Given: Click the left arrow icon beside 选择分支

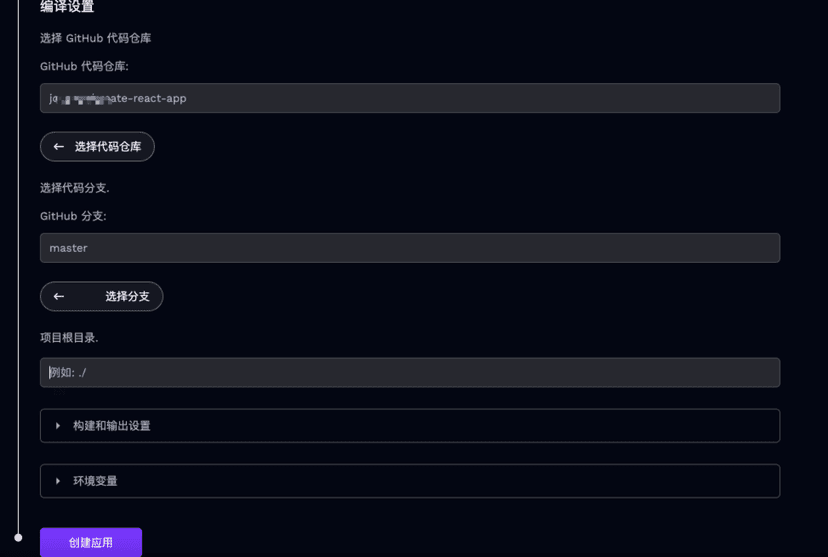Looking at the screenshot, I should [x=59, y=297].
